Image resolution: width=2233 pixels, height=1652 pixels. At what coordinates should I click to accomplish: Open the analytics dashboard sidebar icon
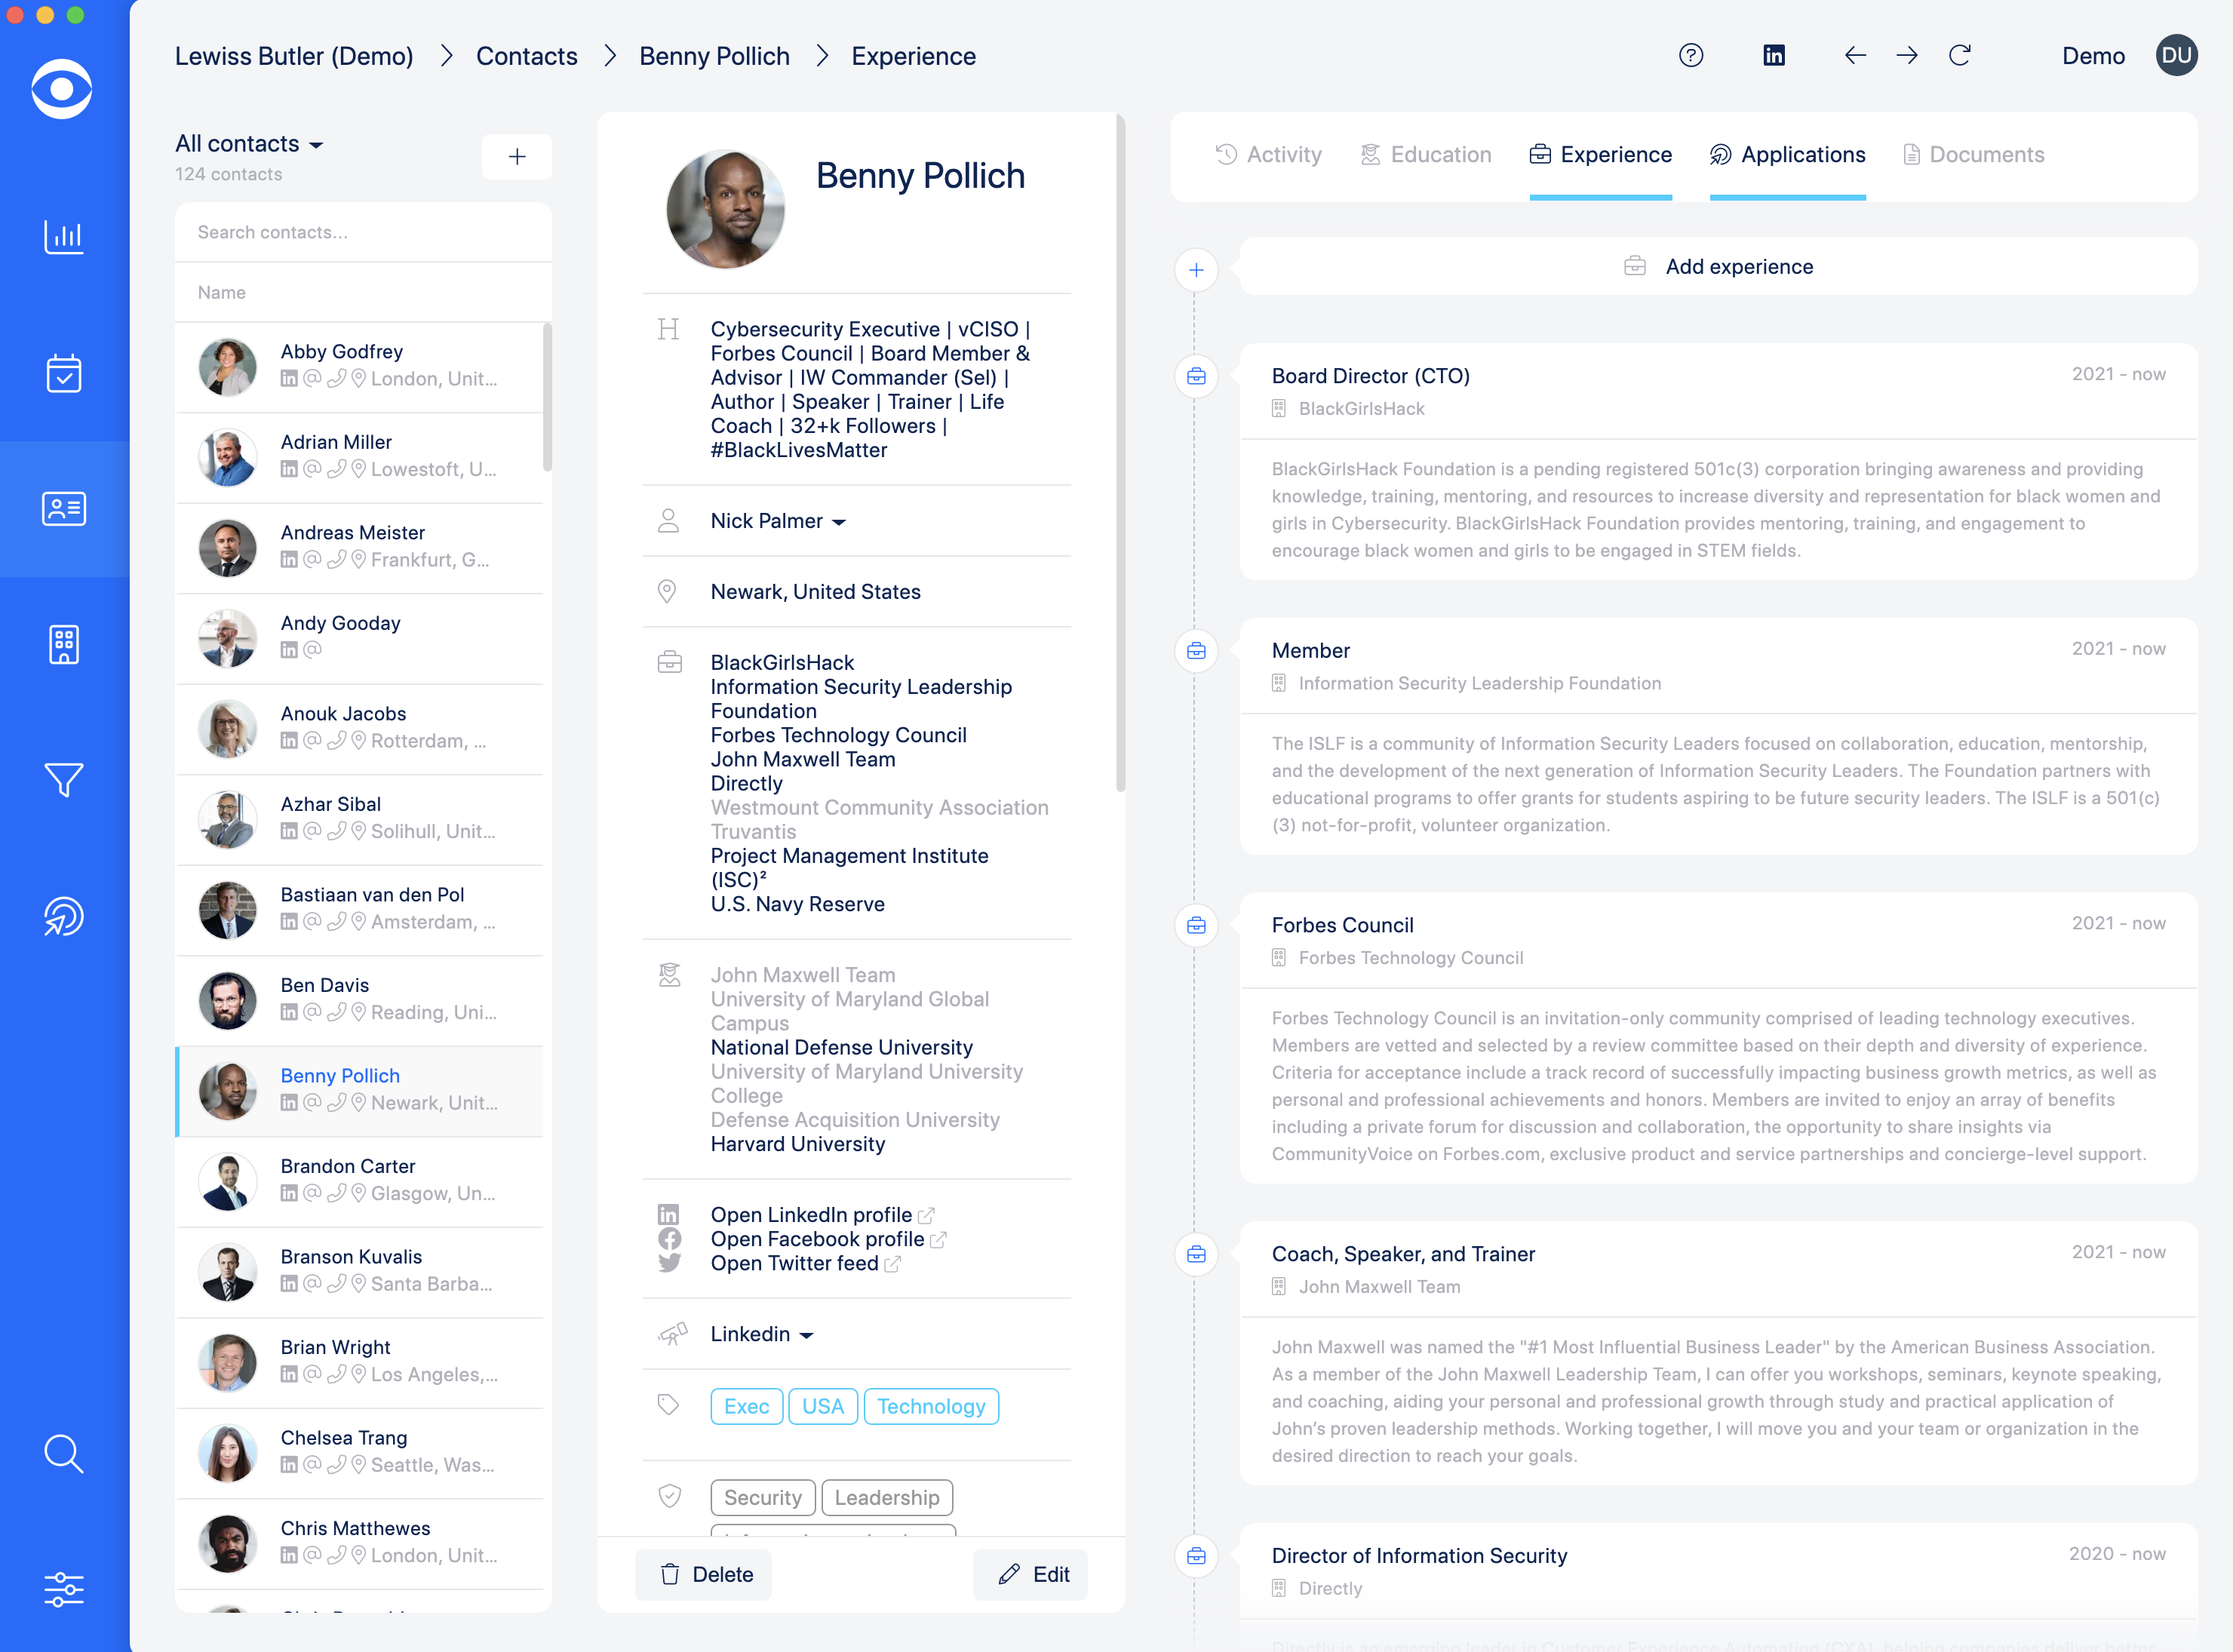[63, 237]
